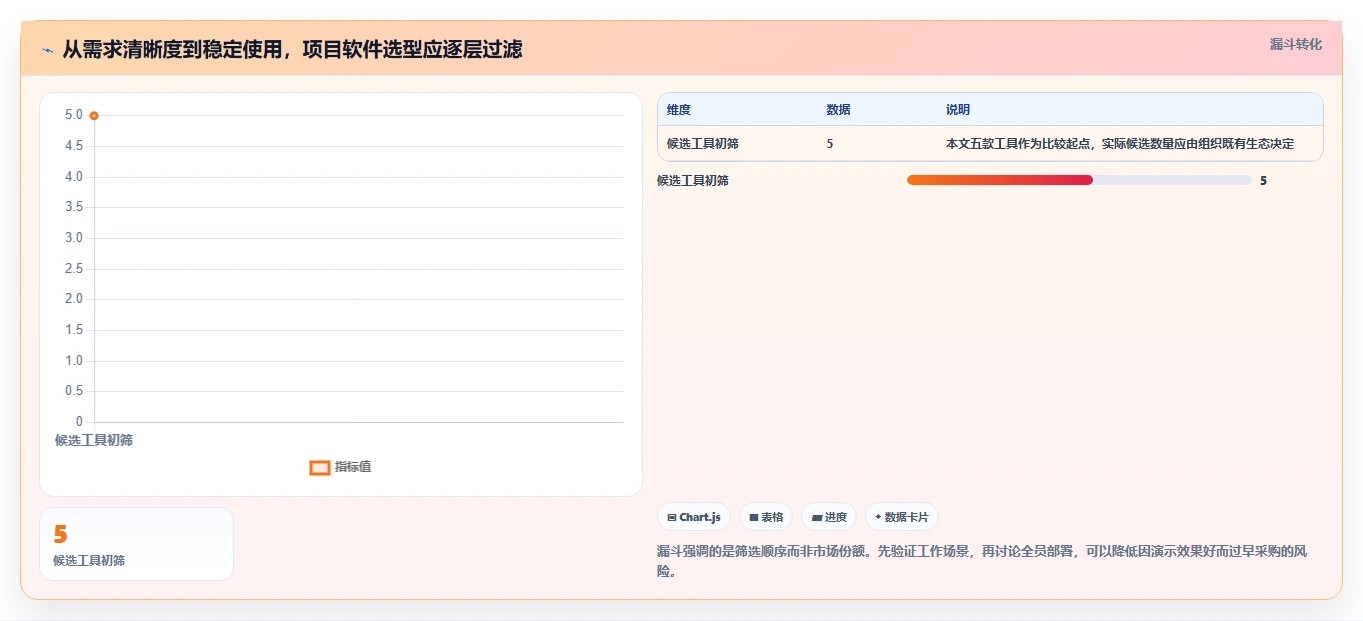1363x621 pixels.
Task: Click the page title 从需求清晰度到稳定使用
Action: tap(292, 50)
